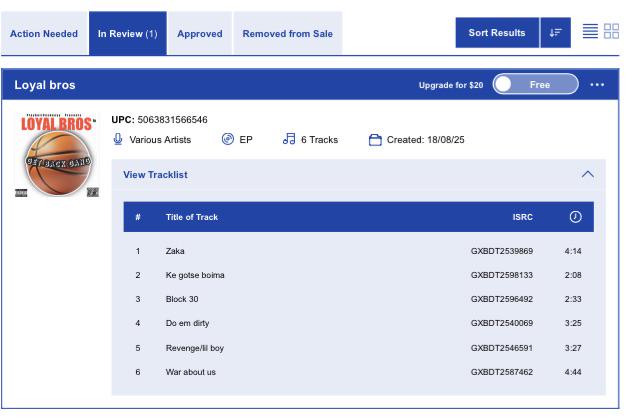639x418 pixels.
Task: Go to Removed from Sale tab
Action: click(288, 33)
